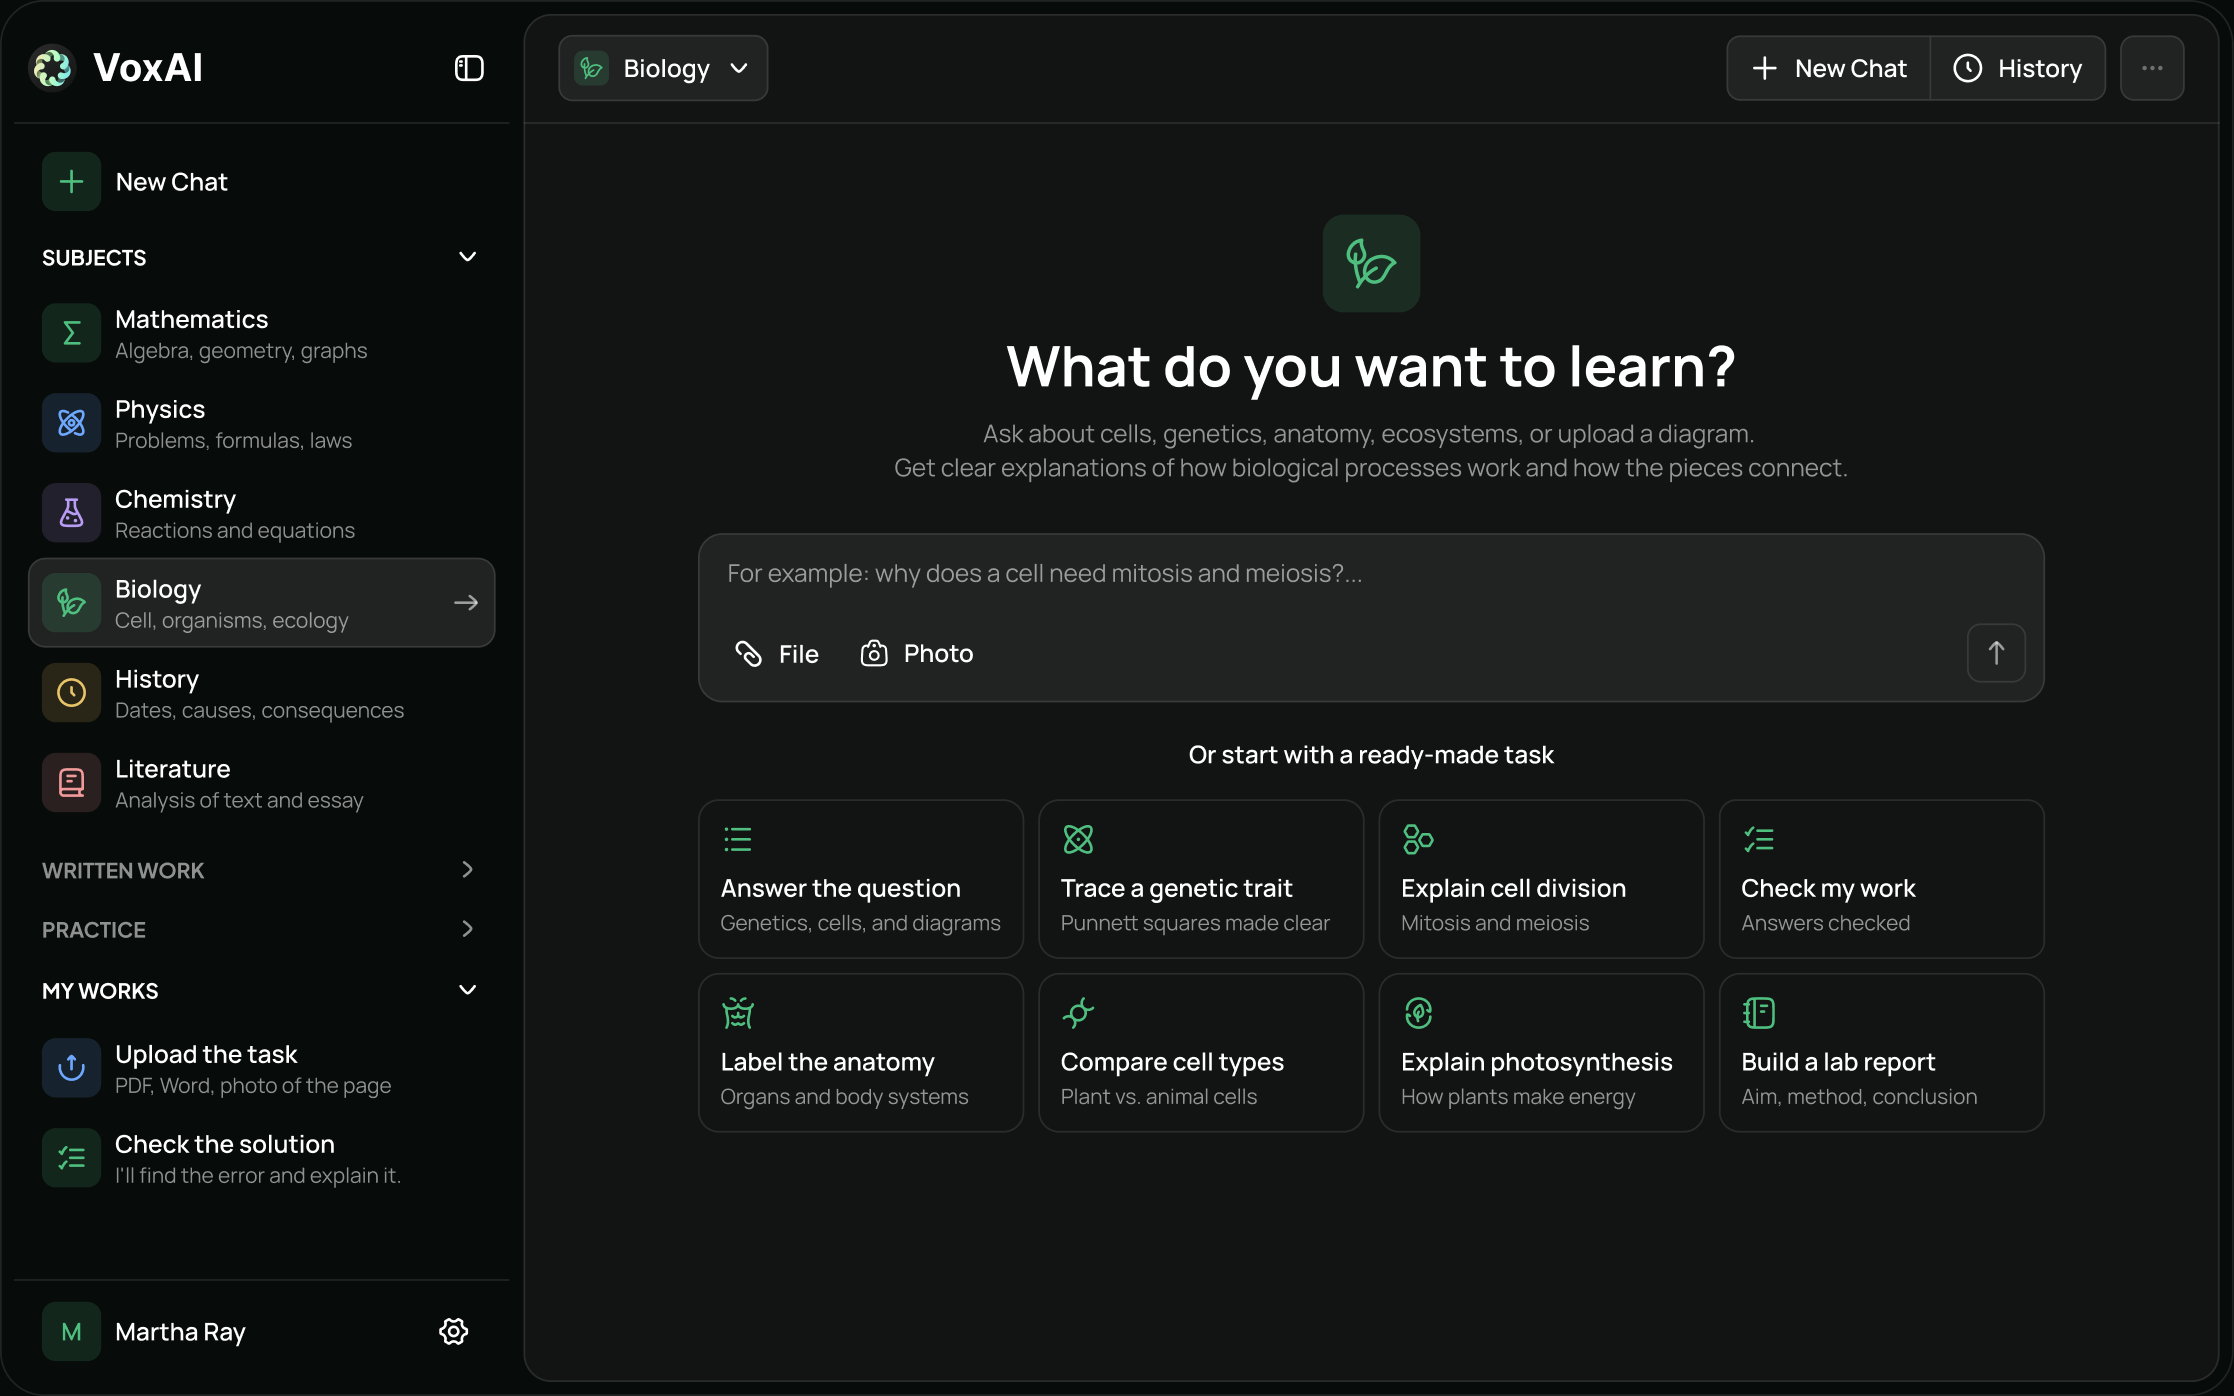Click the icon on the Compare cell types card
Screen dimensions: 2234x1396
[x=1078, y=1013]
